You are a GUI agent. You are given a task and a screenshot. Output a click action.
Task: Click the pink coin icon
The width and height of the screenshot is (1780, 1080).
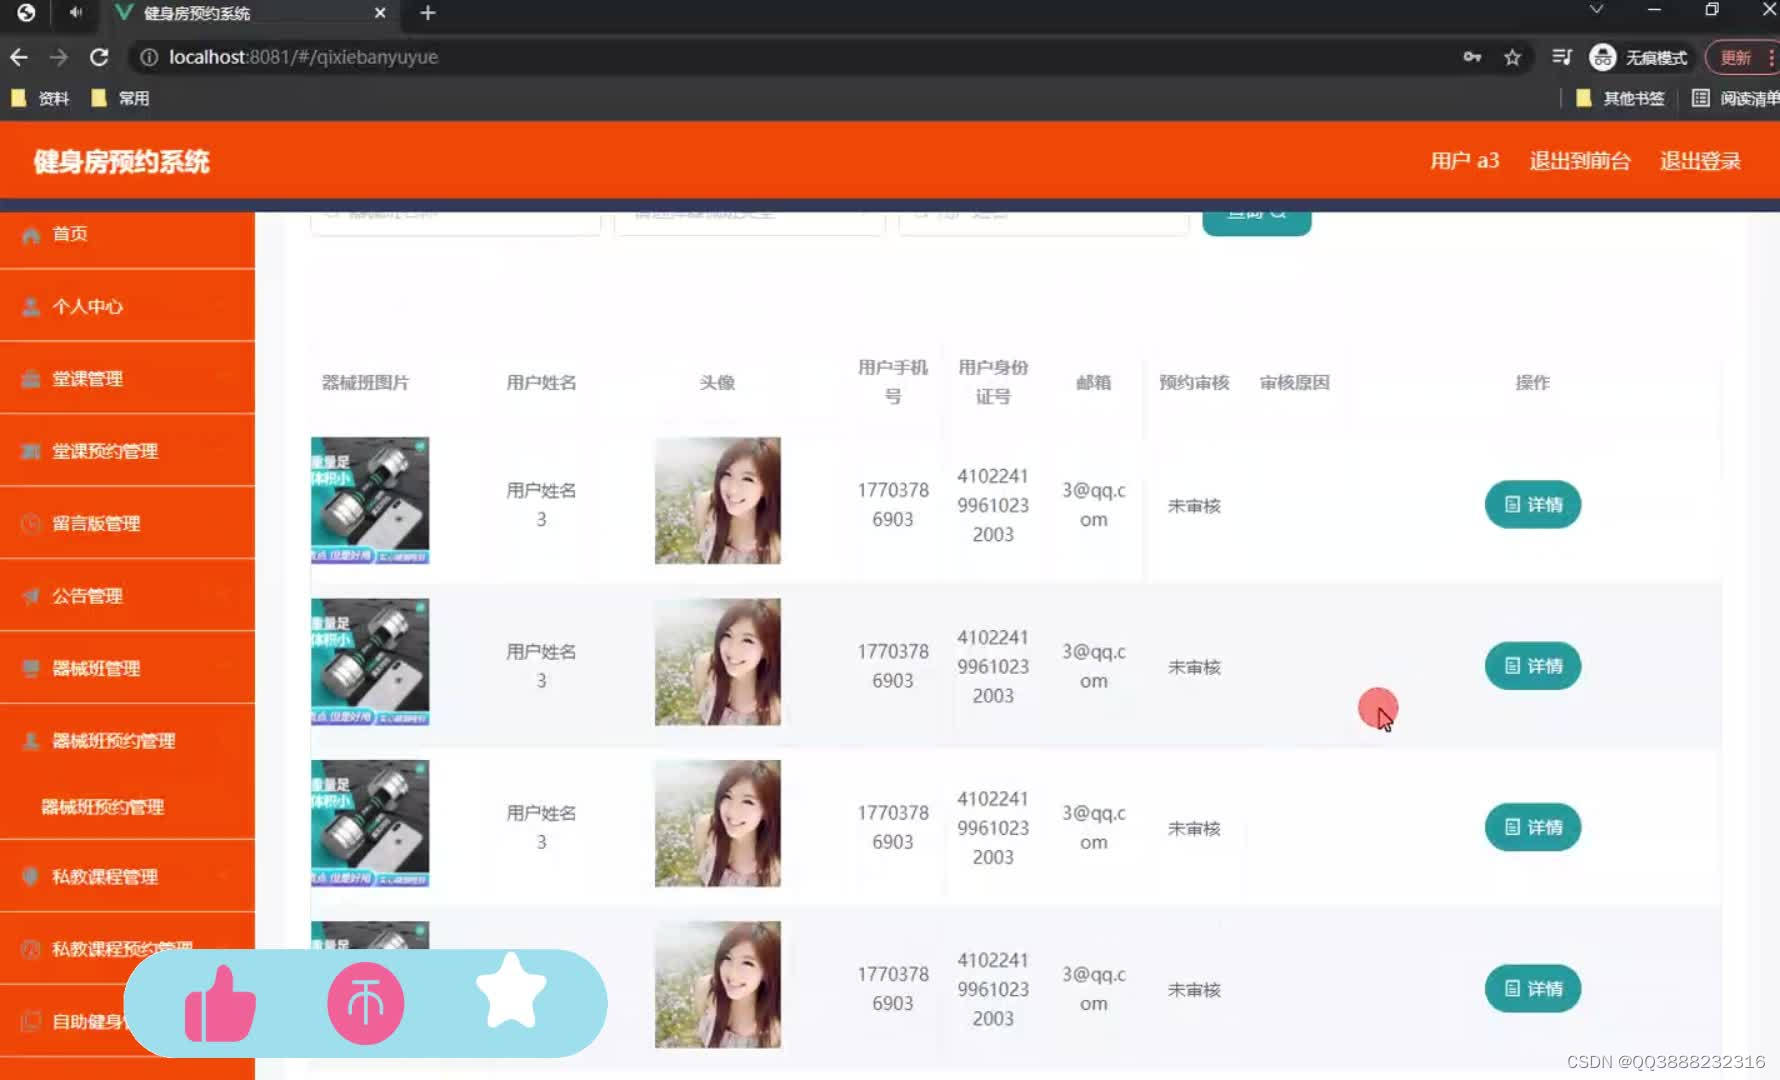(366, 1003)
